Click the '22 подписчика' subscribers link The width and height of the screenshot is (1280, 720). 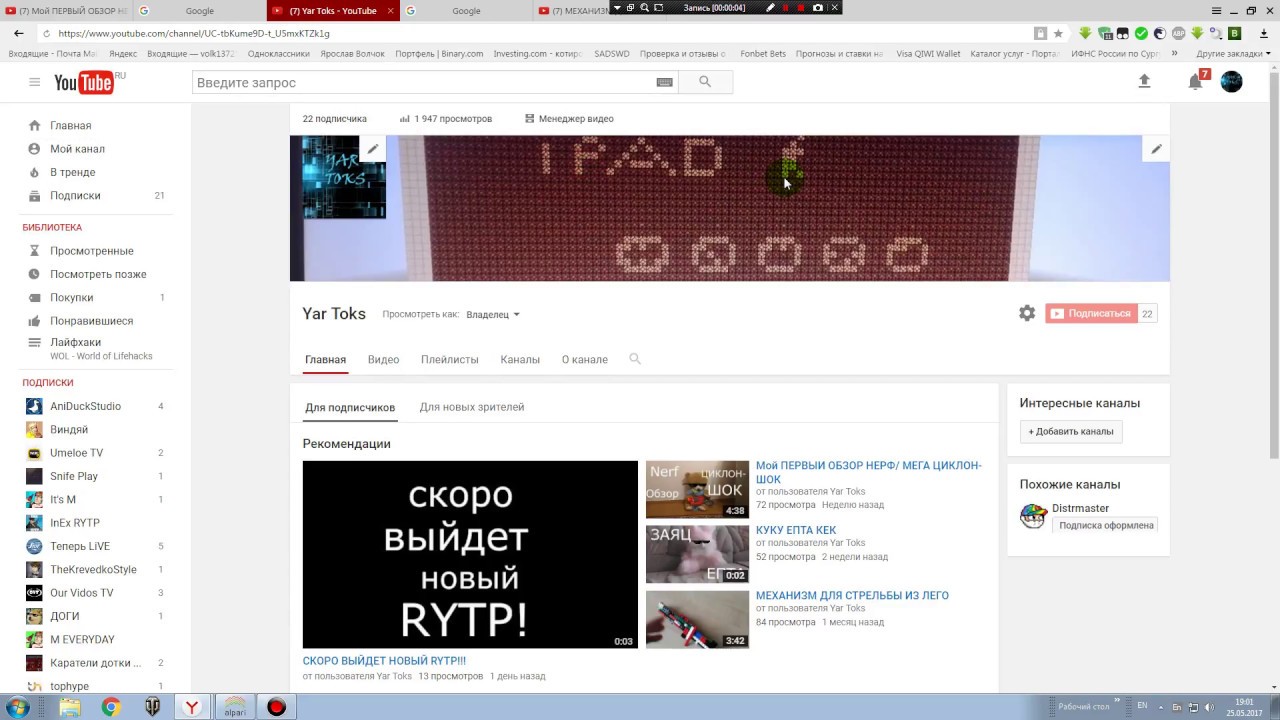pos(335,118)
